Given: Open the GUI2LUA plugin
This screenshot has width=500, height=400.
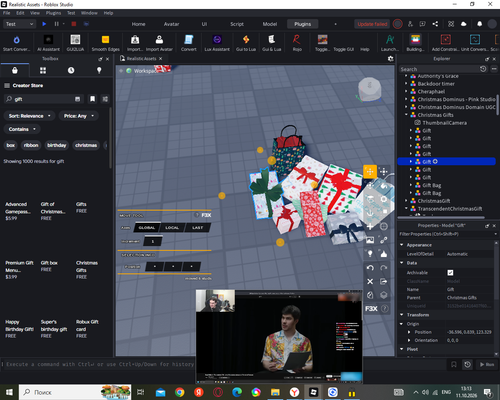Looking at the screenshot, I should [75, 43].
